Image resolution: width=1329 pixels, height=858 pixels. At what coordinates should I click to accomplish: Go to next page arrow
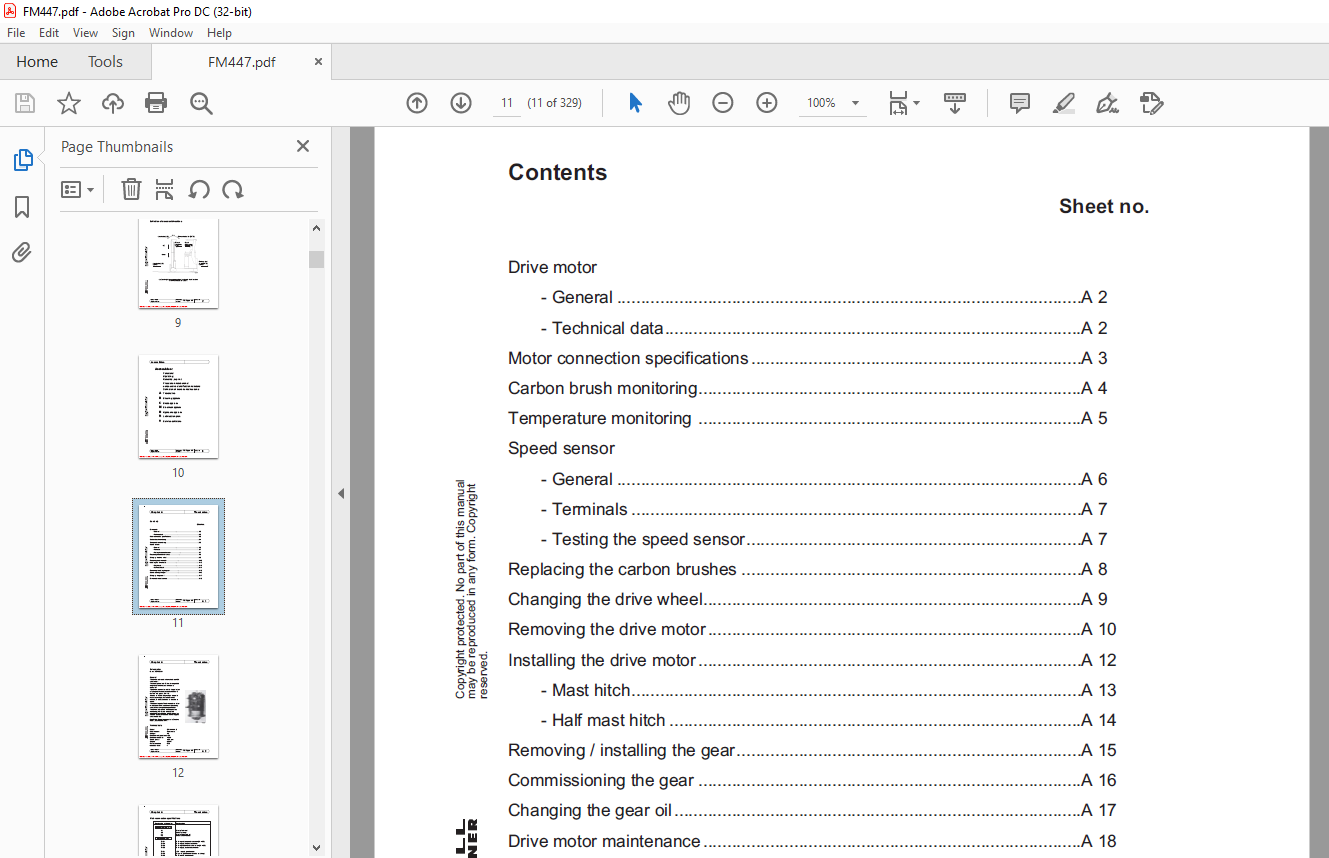461,103
